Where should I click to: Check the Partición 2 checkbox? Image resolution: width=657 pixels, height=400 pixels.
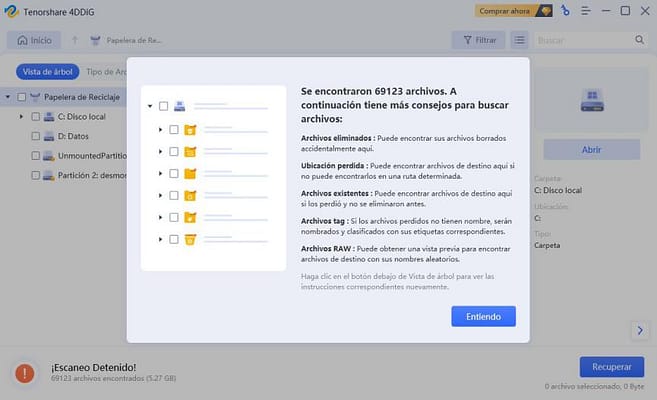pyautogui.click(x=36, y=175)
